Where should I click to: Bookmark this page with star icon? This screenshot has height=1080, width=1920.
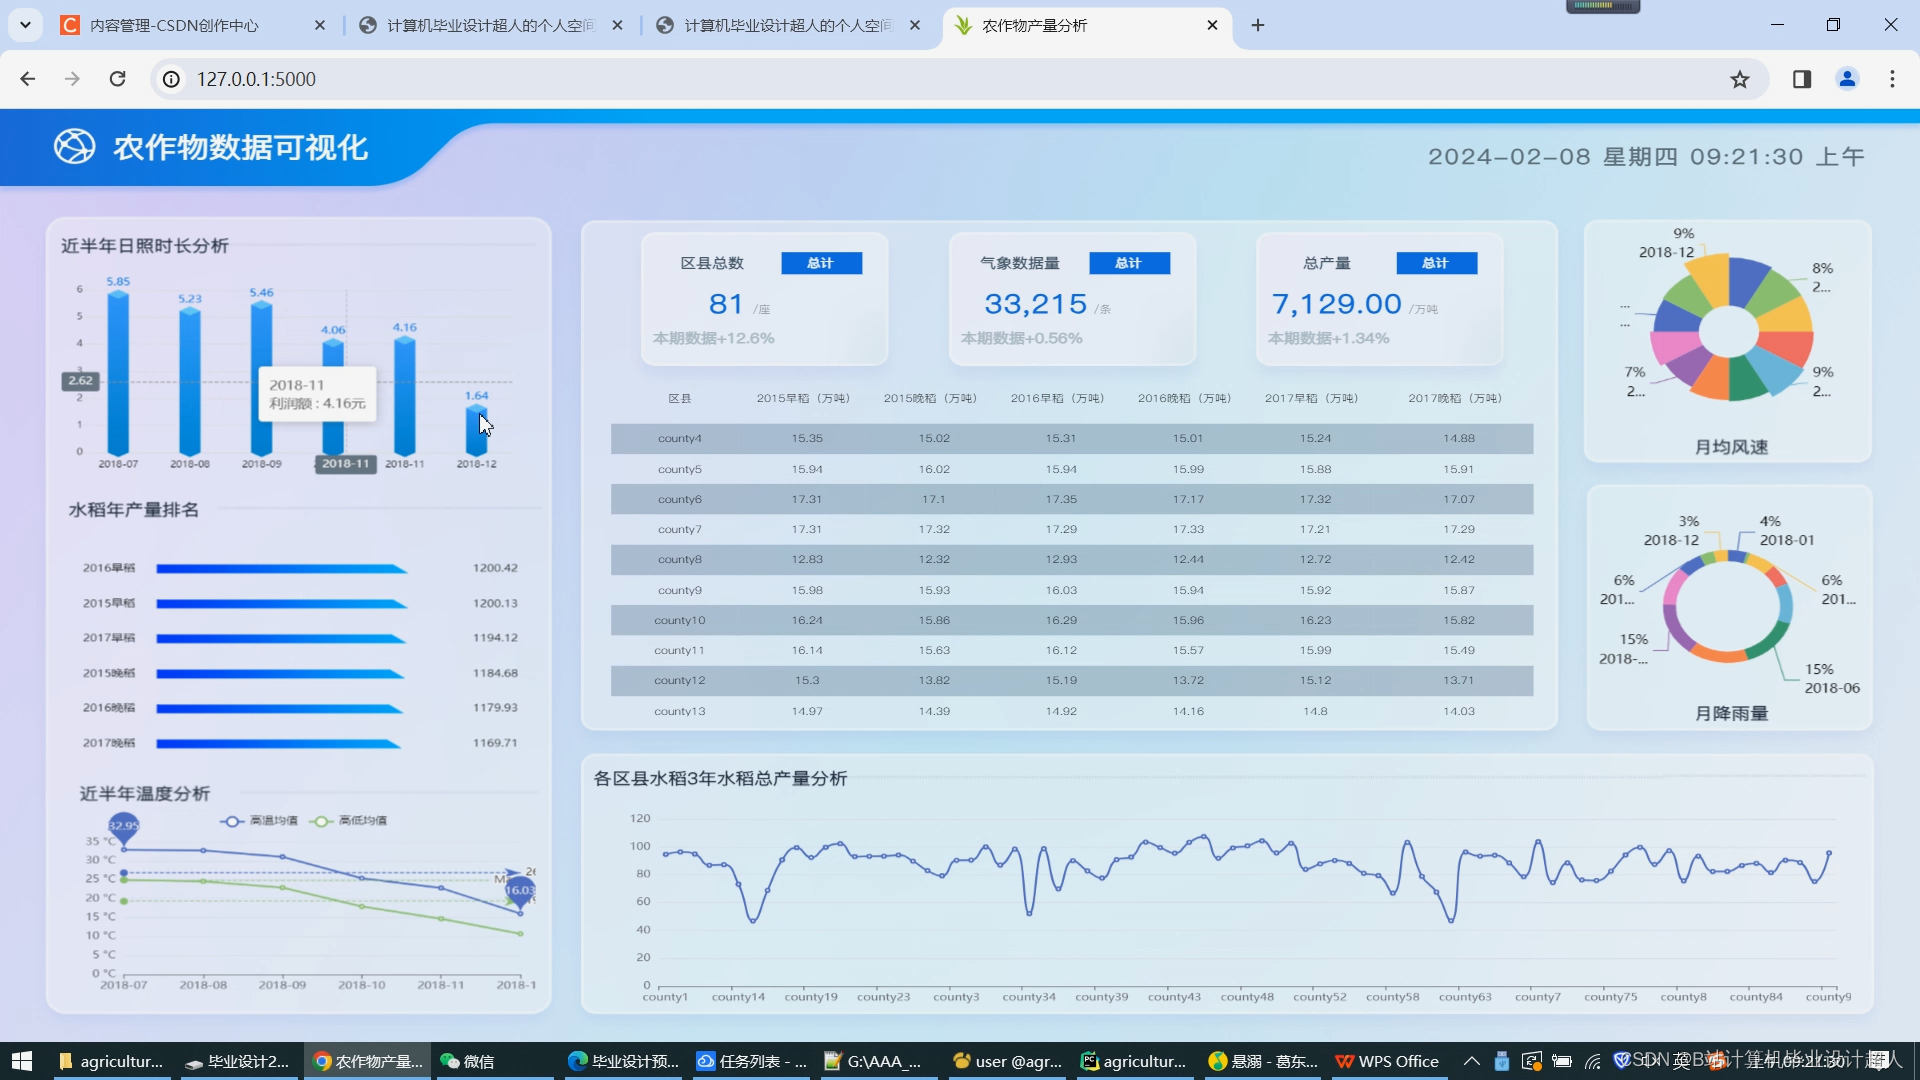point(1740,79)
